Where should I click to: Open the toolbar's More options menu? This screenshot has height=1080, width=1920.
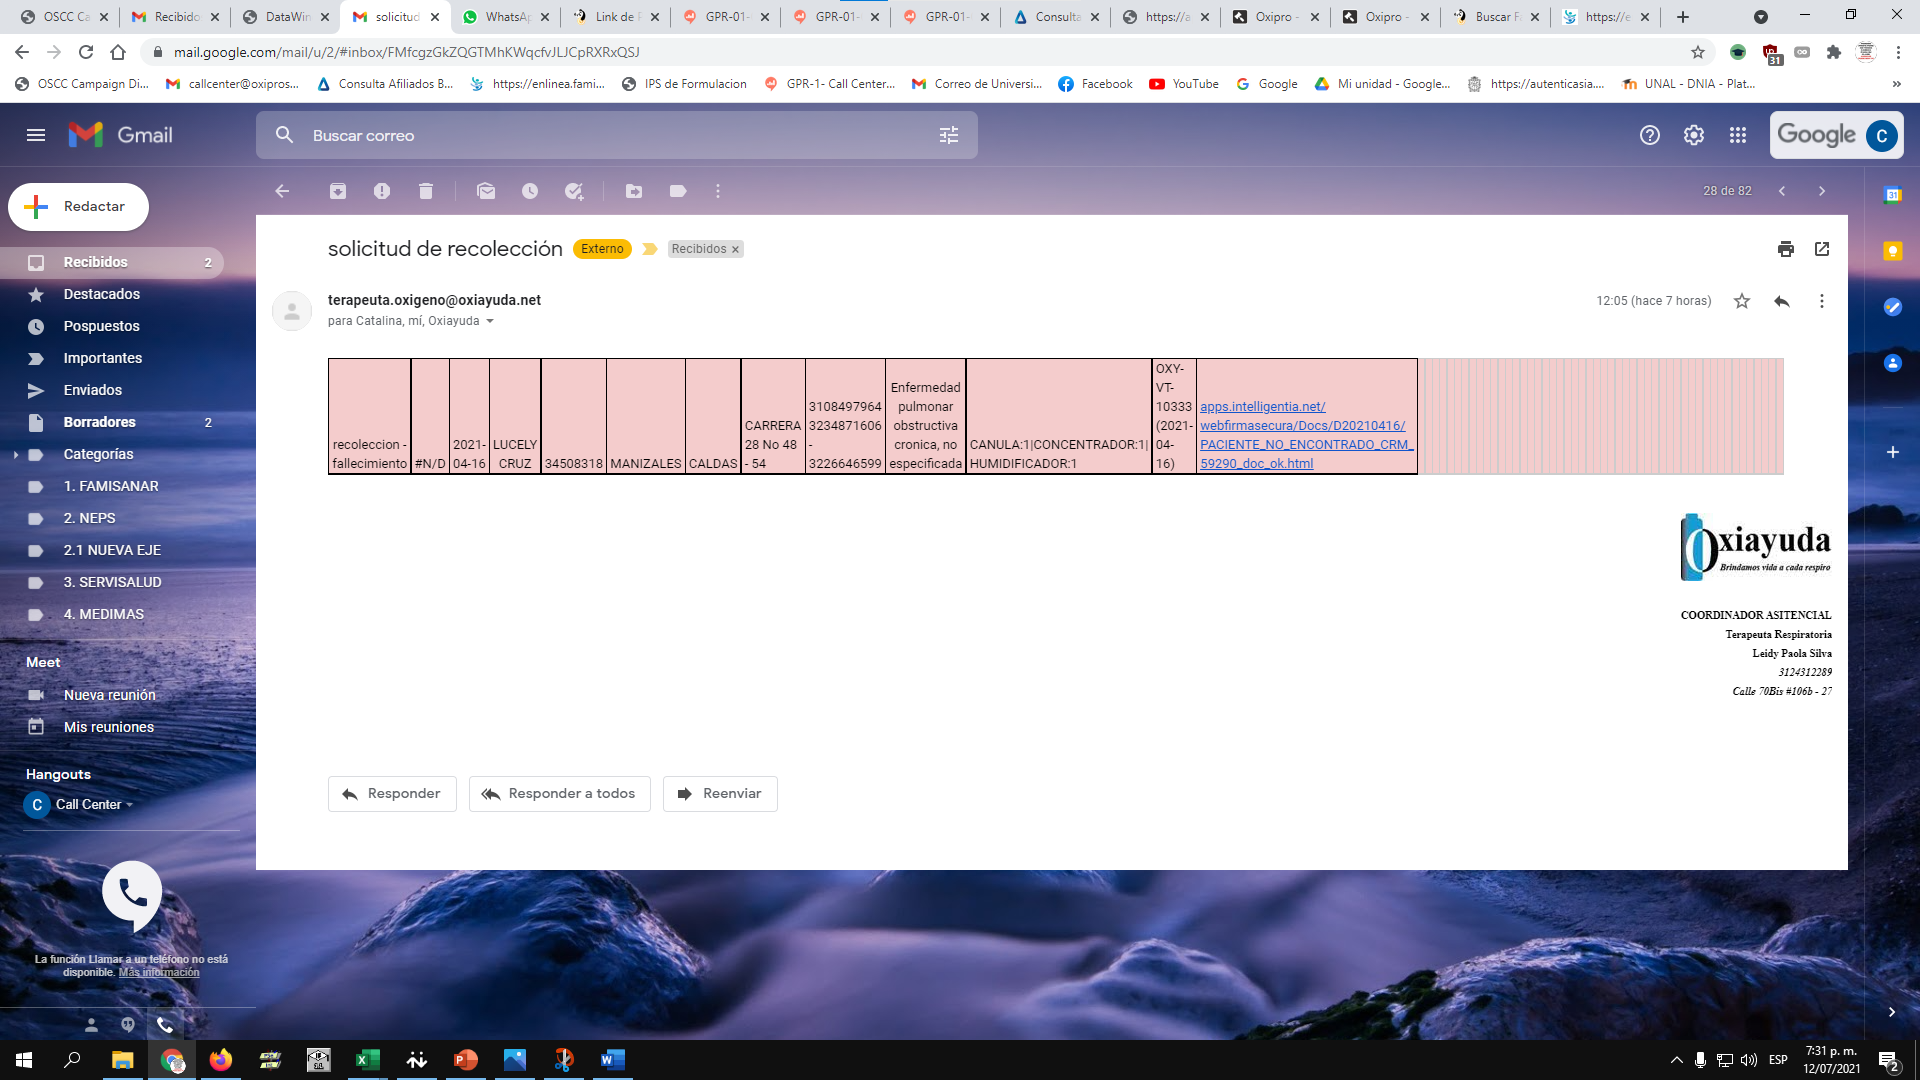pyautogui.click(x=718, y=191)
